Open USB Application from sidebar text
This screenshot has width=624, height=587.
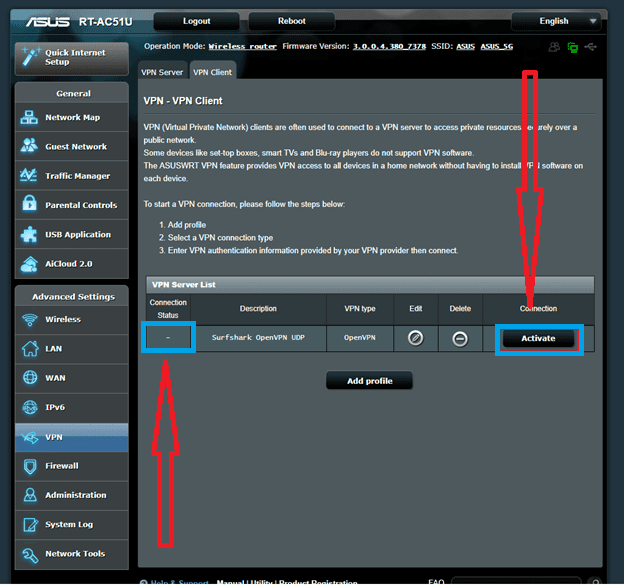(78, 234)
